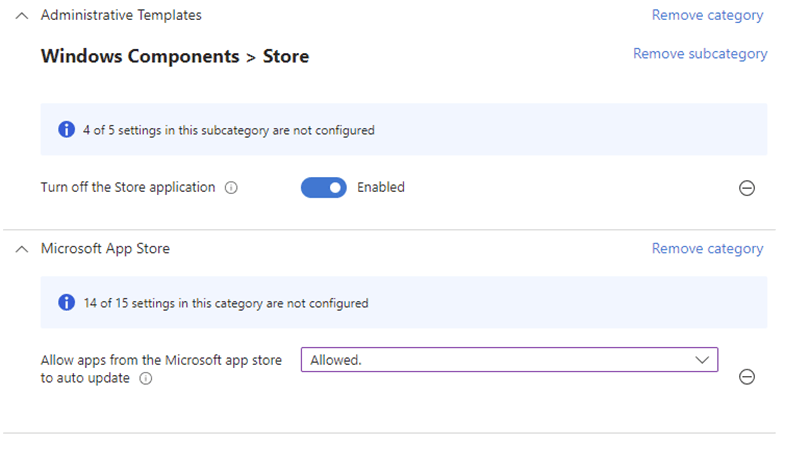Remove the Administrative Templates category
The image size is (809, 469).
pyautogui.click(x=707, y=15)
